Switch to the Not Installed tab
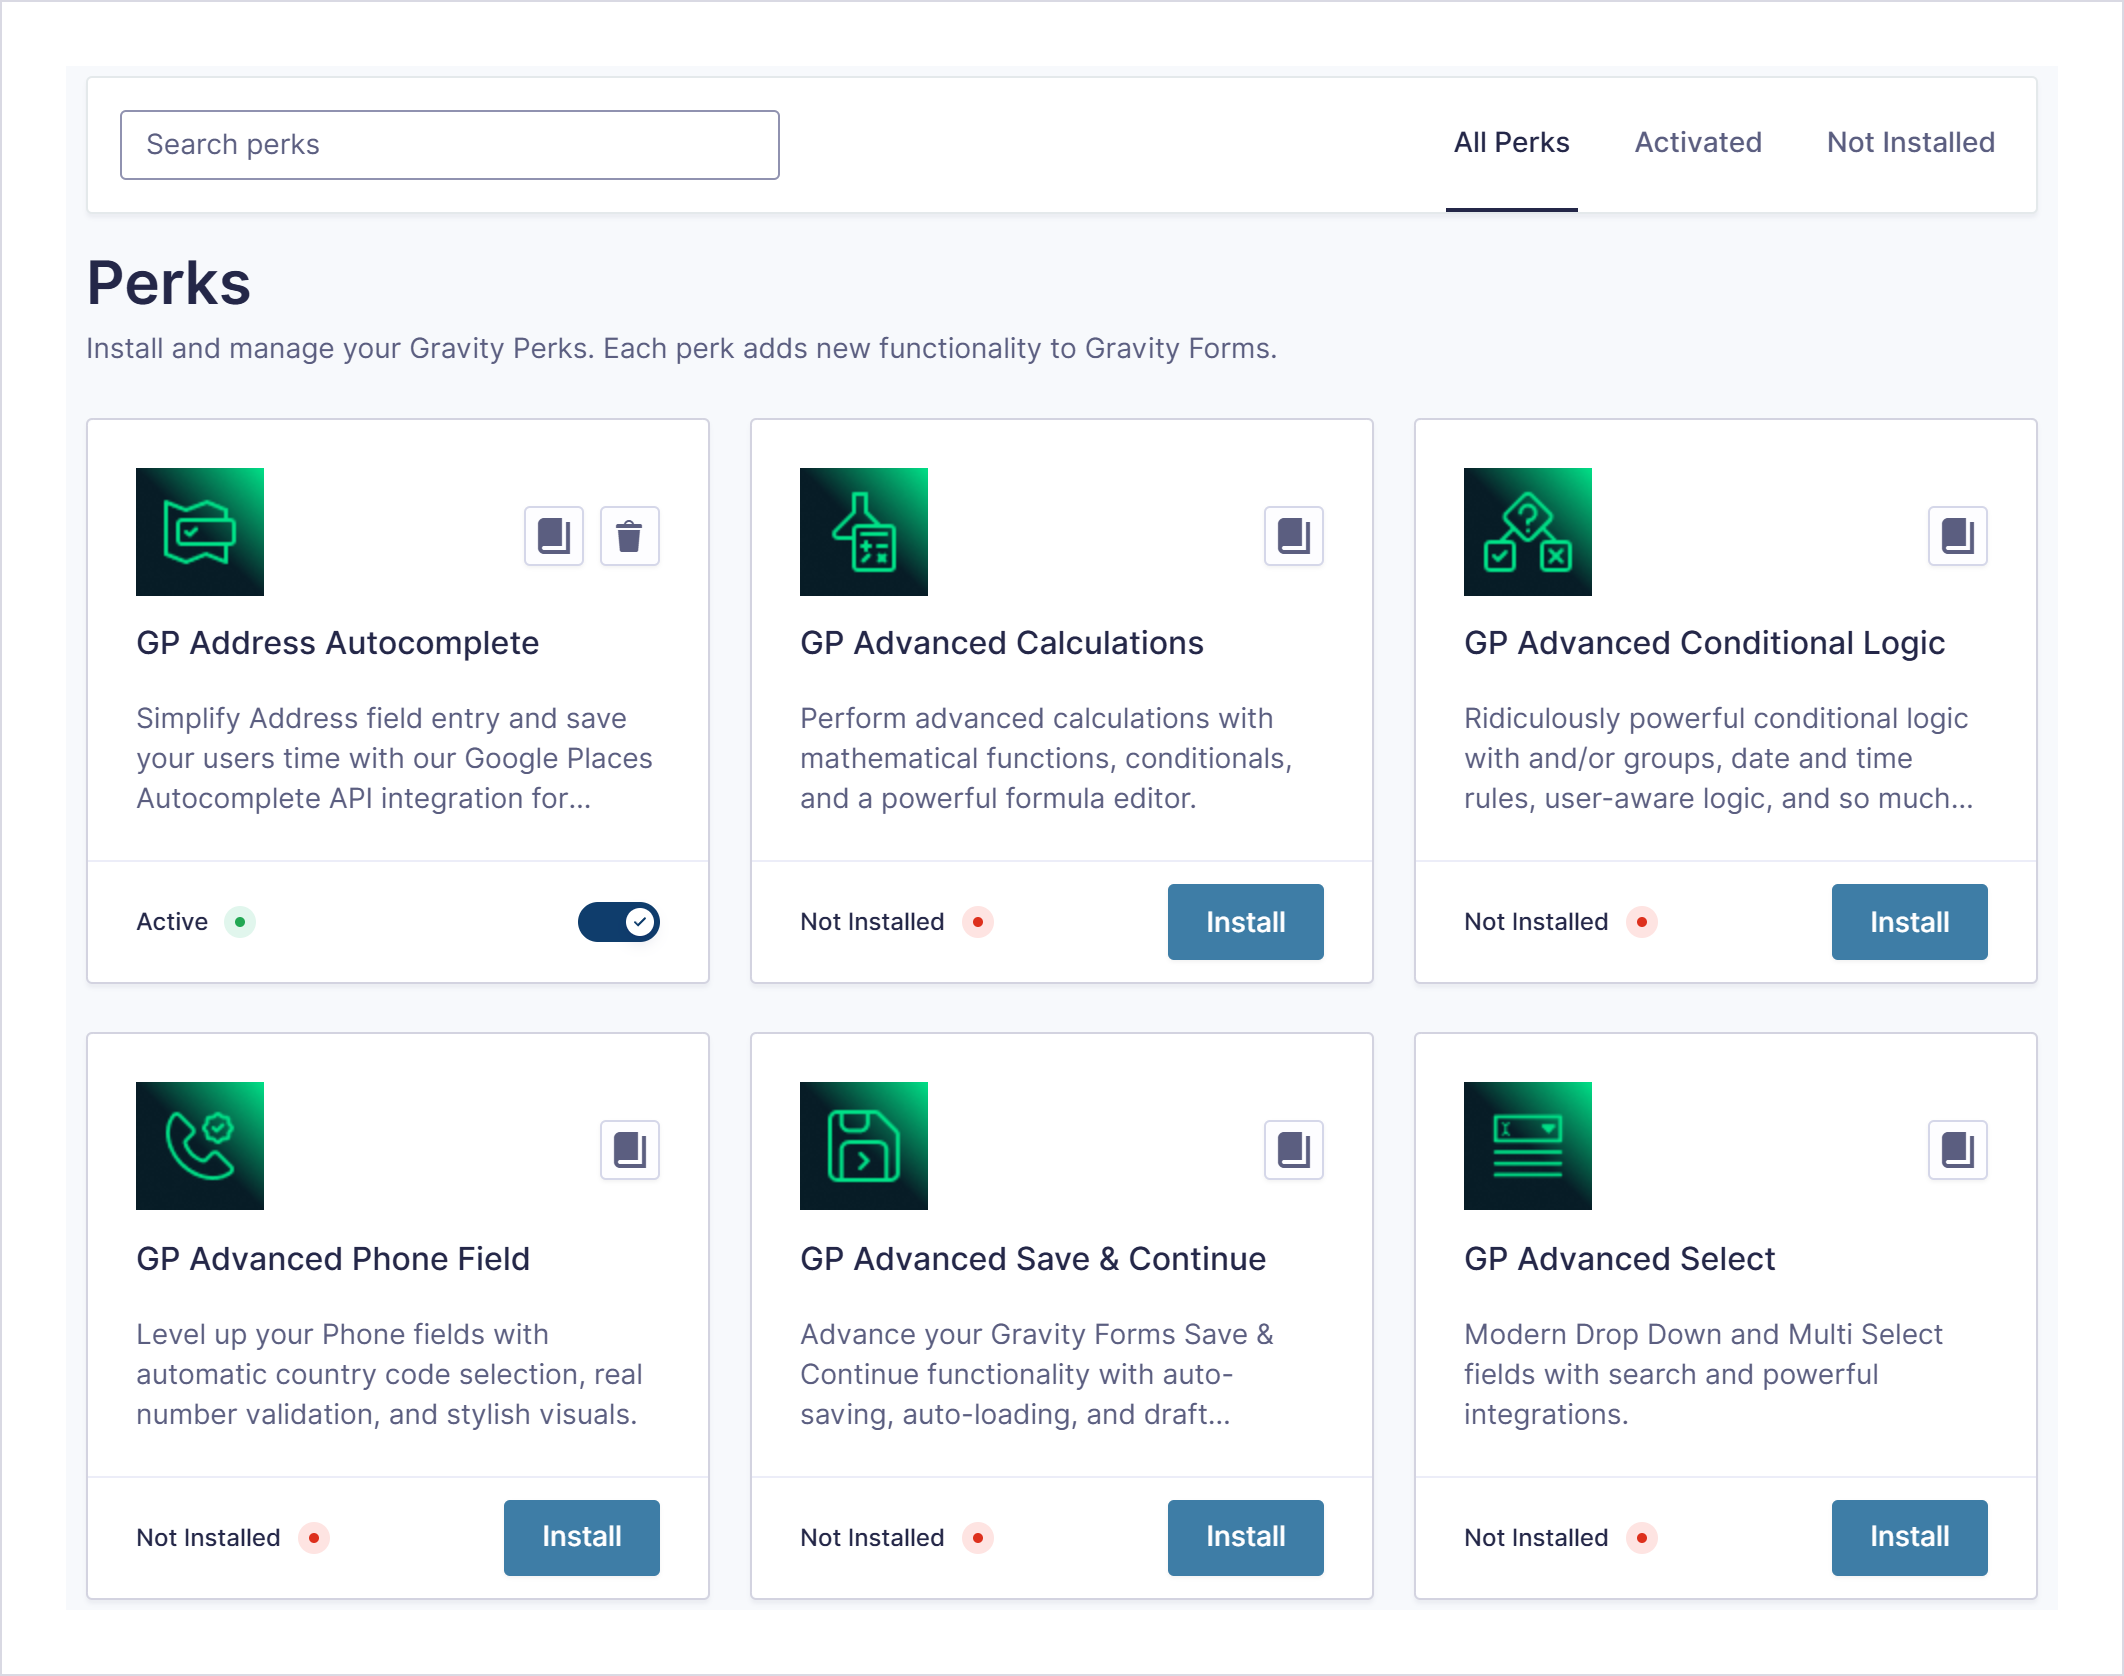The height and width of the screenshot is (1676, 2124). click(x=1911, y=143)
